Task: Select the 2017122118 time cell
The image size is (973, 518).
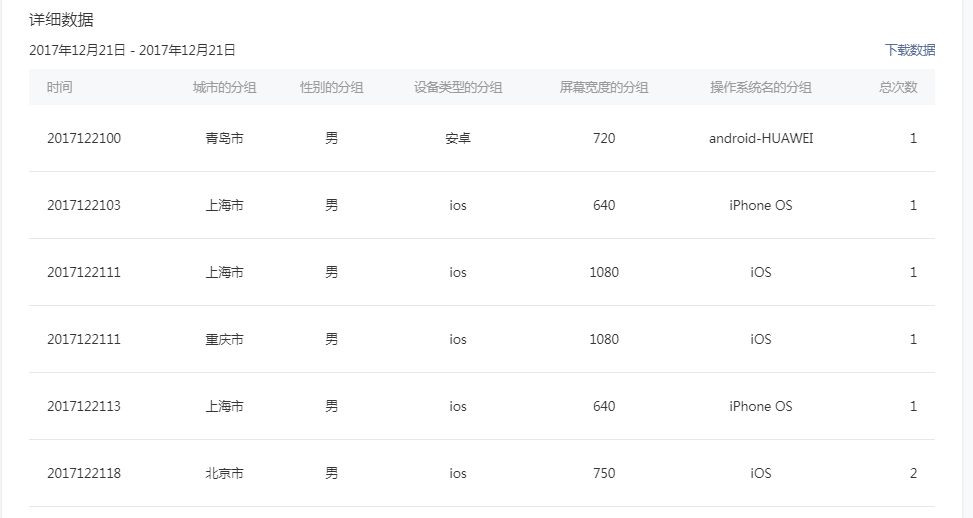Action: pyautogui.click(x=84, y=473)
